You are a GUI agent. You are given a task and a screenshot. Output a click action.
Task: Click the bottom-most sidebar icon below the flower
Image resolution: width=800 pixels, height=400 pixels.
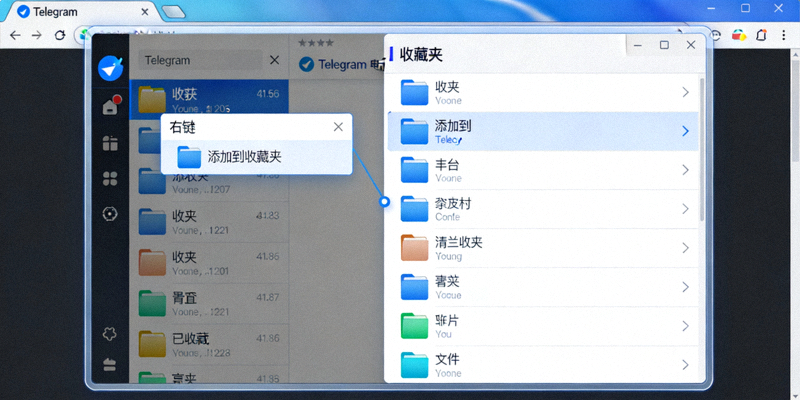tap(110, 365)
